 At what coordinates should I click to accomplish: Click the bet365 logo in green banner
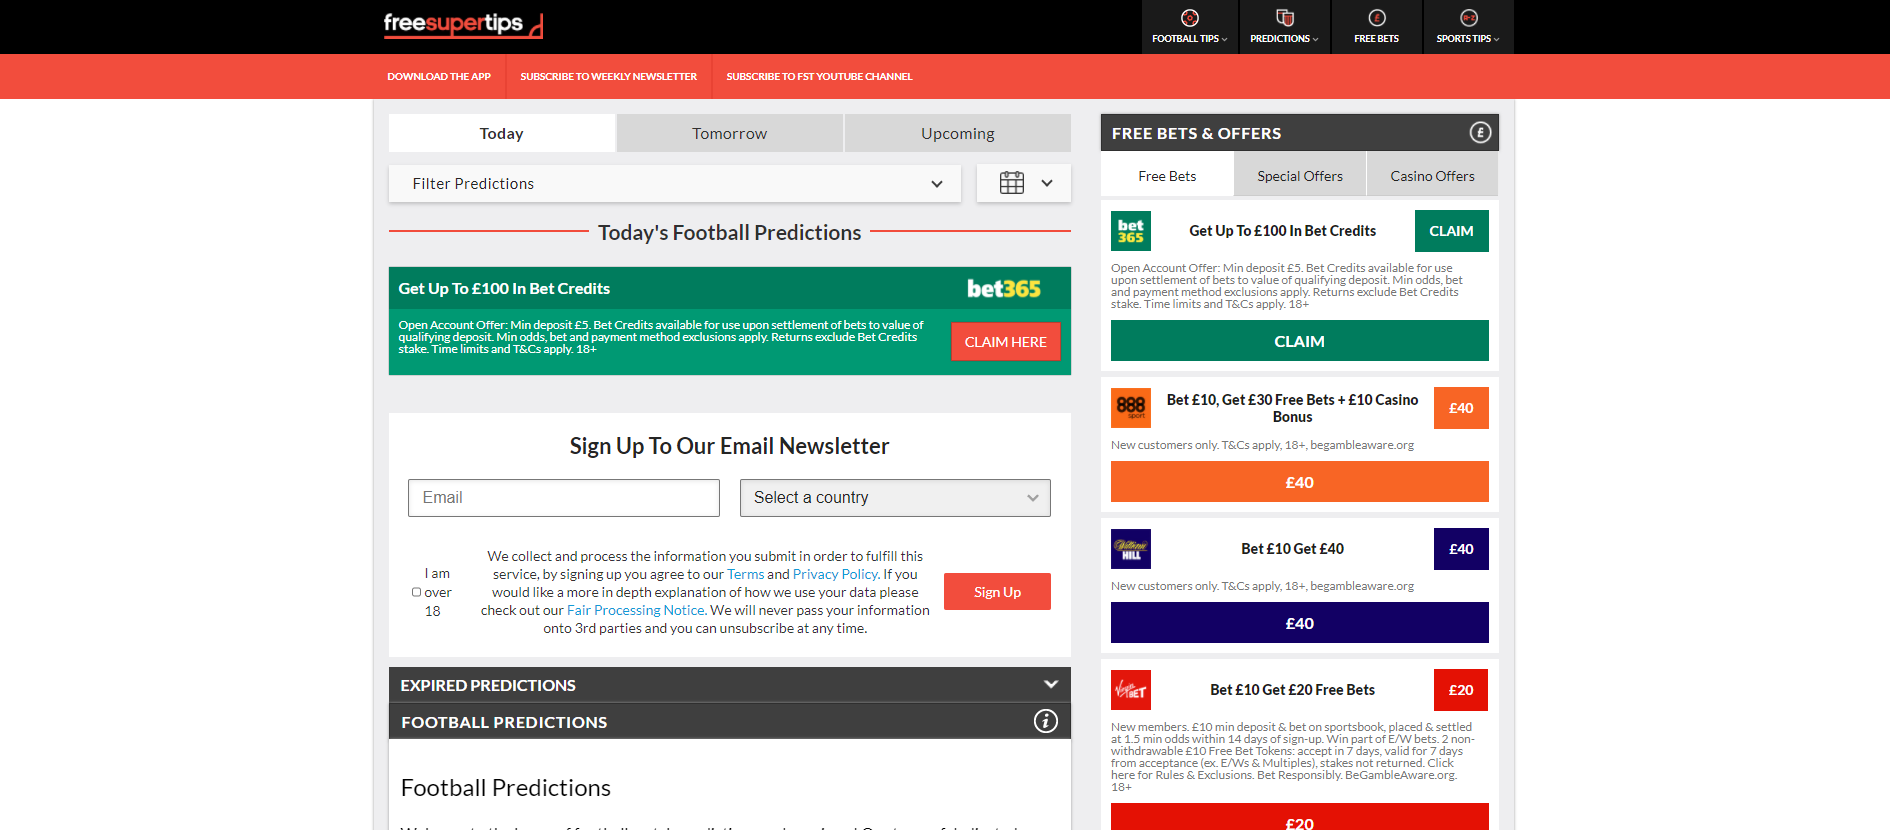click(1004, 289)
